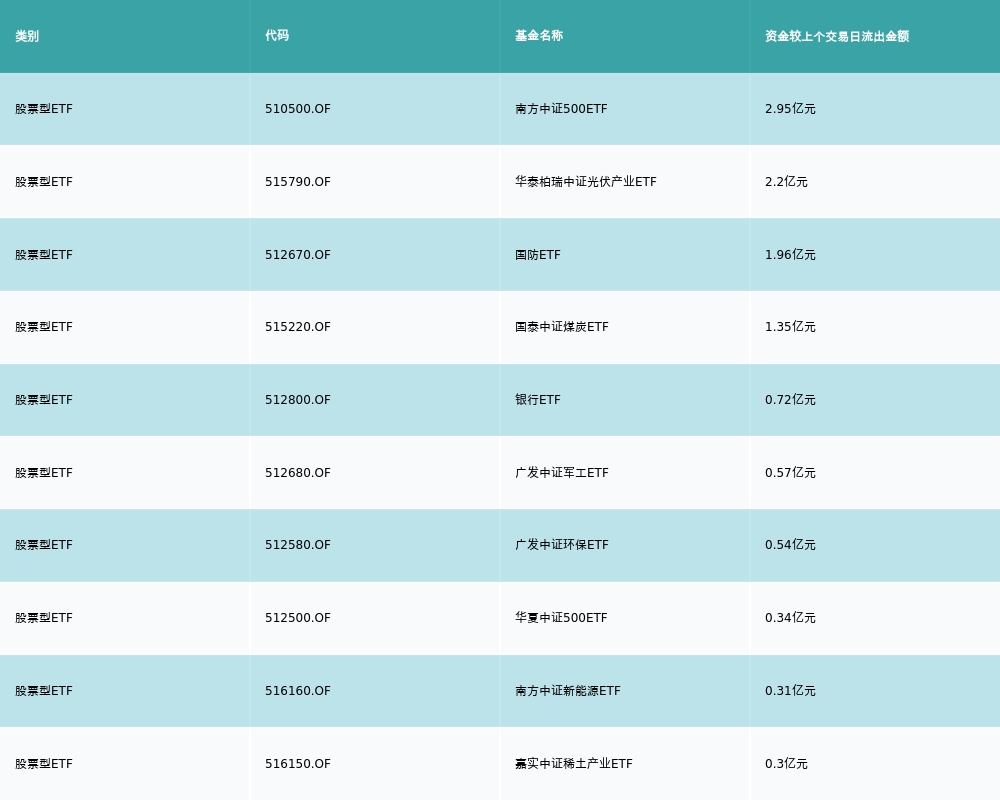
Task: Click the 资金较上个交易日流出金额 header
Action: coord(837,36)
